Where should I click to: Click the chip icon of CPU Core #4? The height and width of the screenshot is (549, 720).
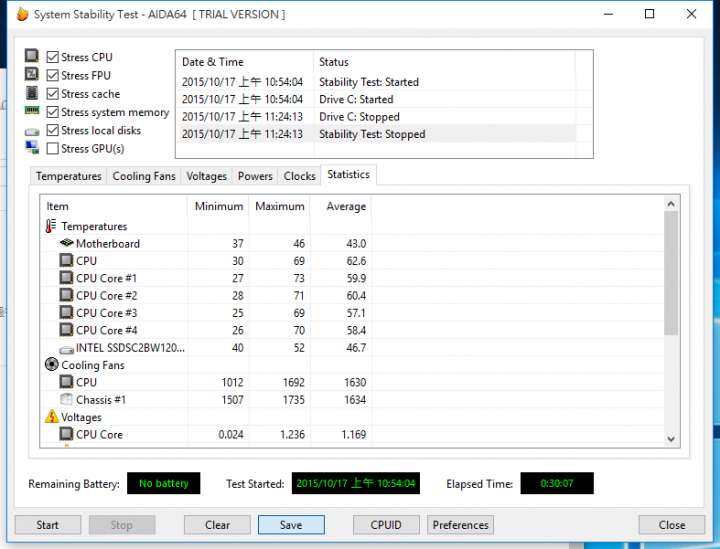pyautogui.click(x=66, y=330)
